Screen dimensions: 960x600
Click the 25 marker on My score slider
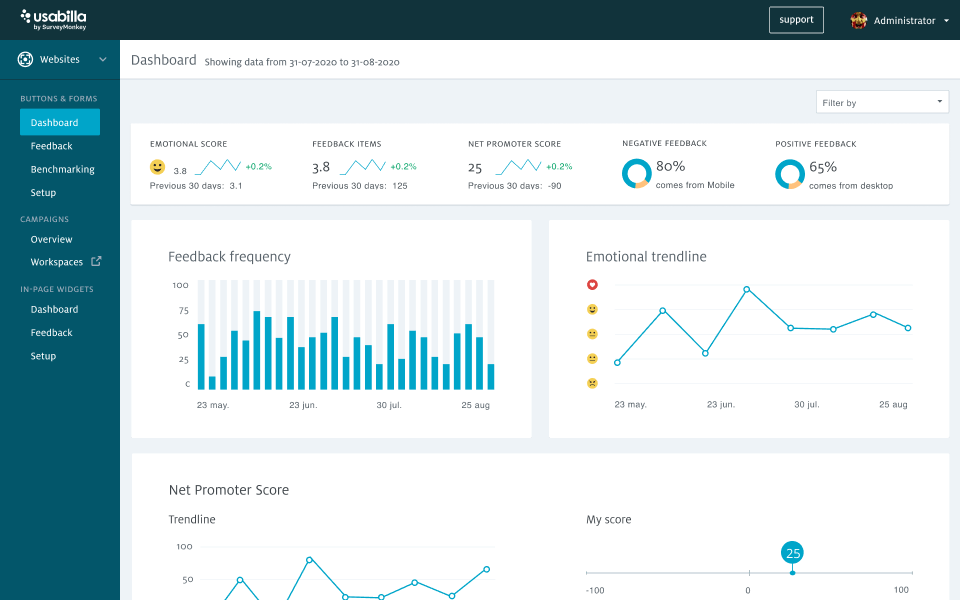click(793, 553)
